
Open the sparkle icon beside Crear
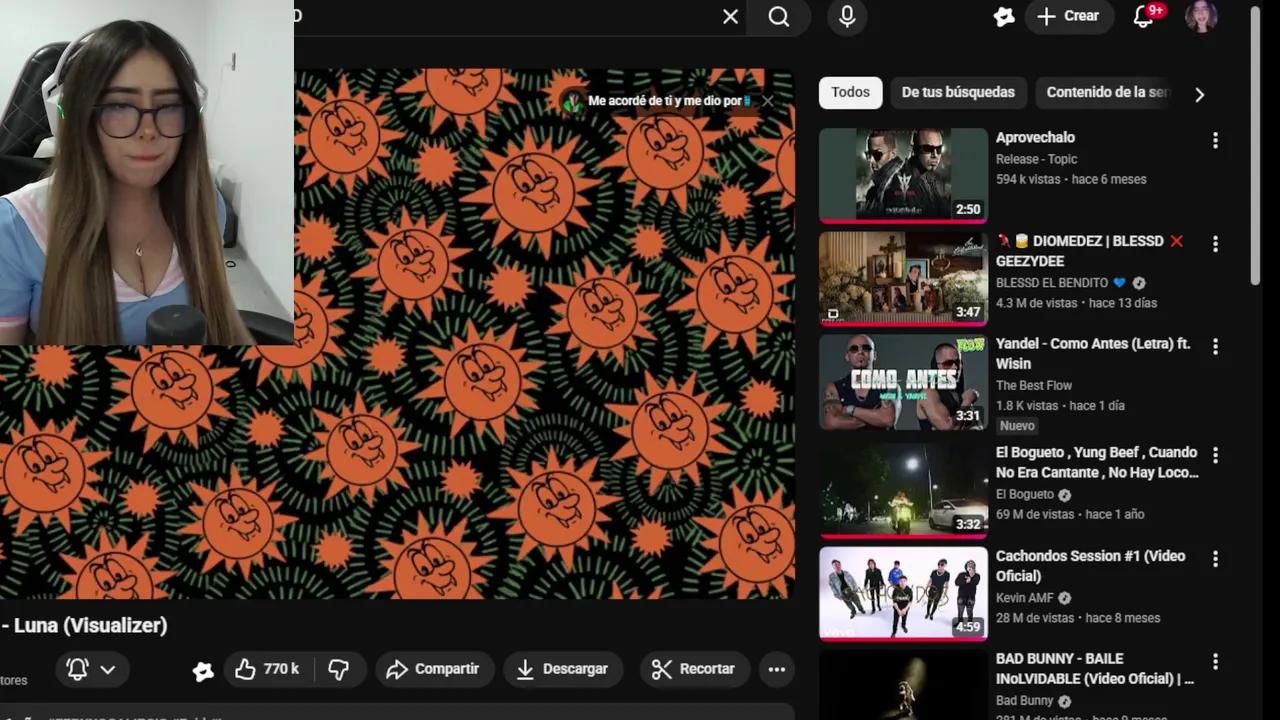click(1004, 17)
